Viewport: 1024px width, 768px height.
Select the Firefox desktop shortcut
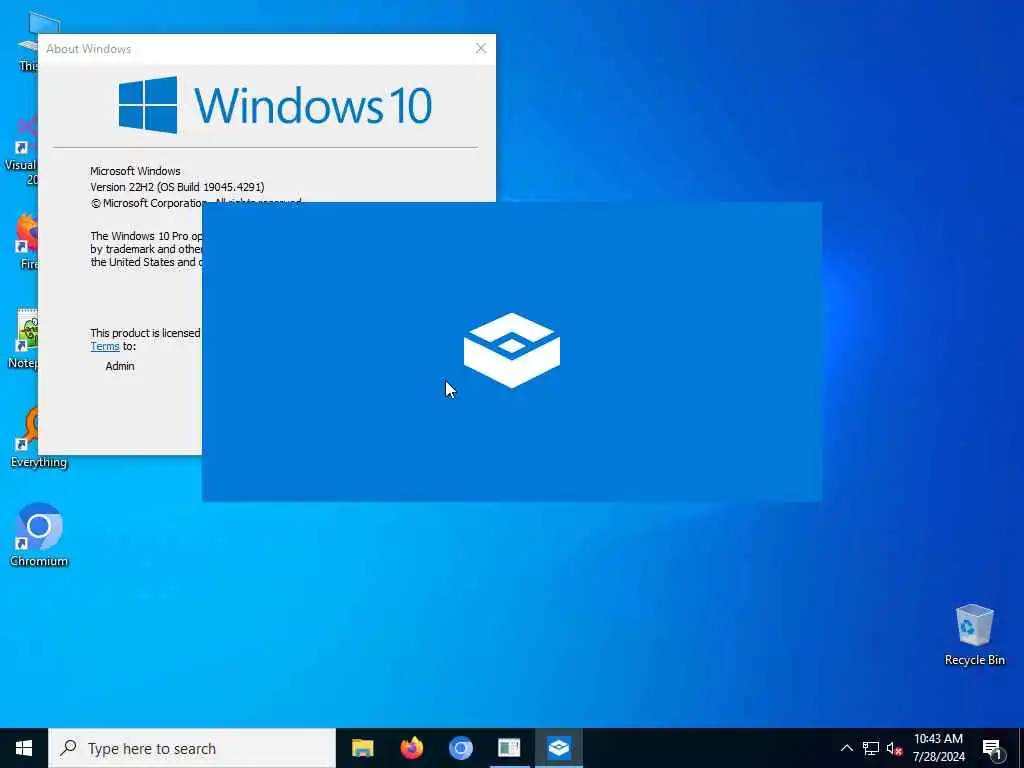pos(26,240)
